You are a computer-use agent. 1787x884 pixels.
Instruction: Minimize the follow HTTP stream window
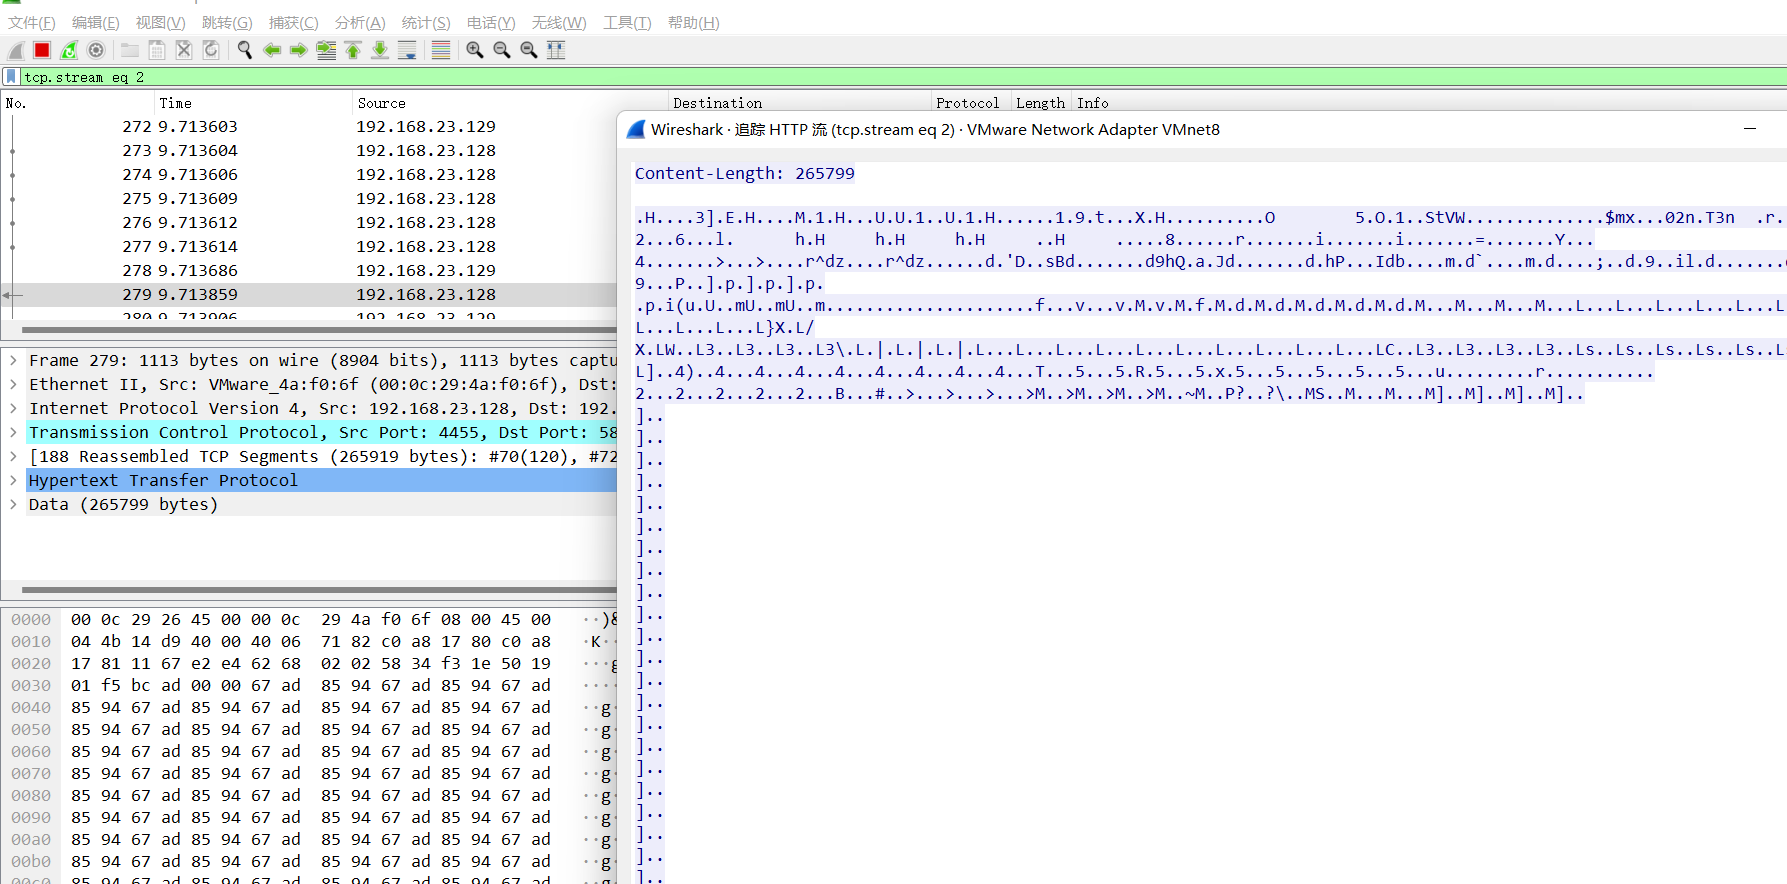pos(1750,129)
